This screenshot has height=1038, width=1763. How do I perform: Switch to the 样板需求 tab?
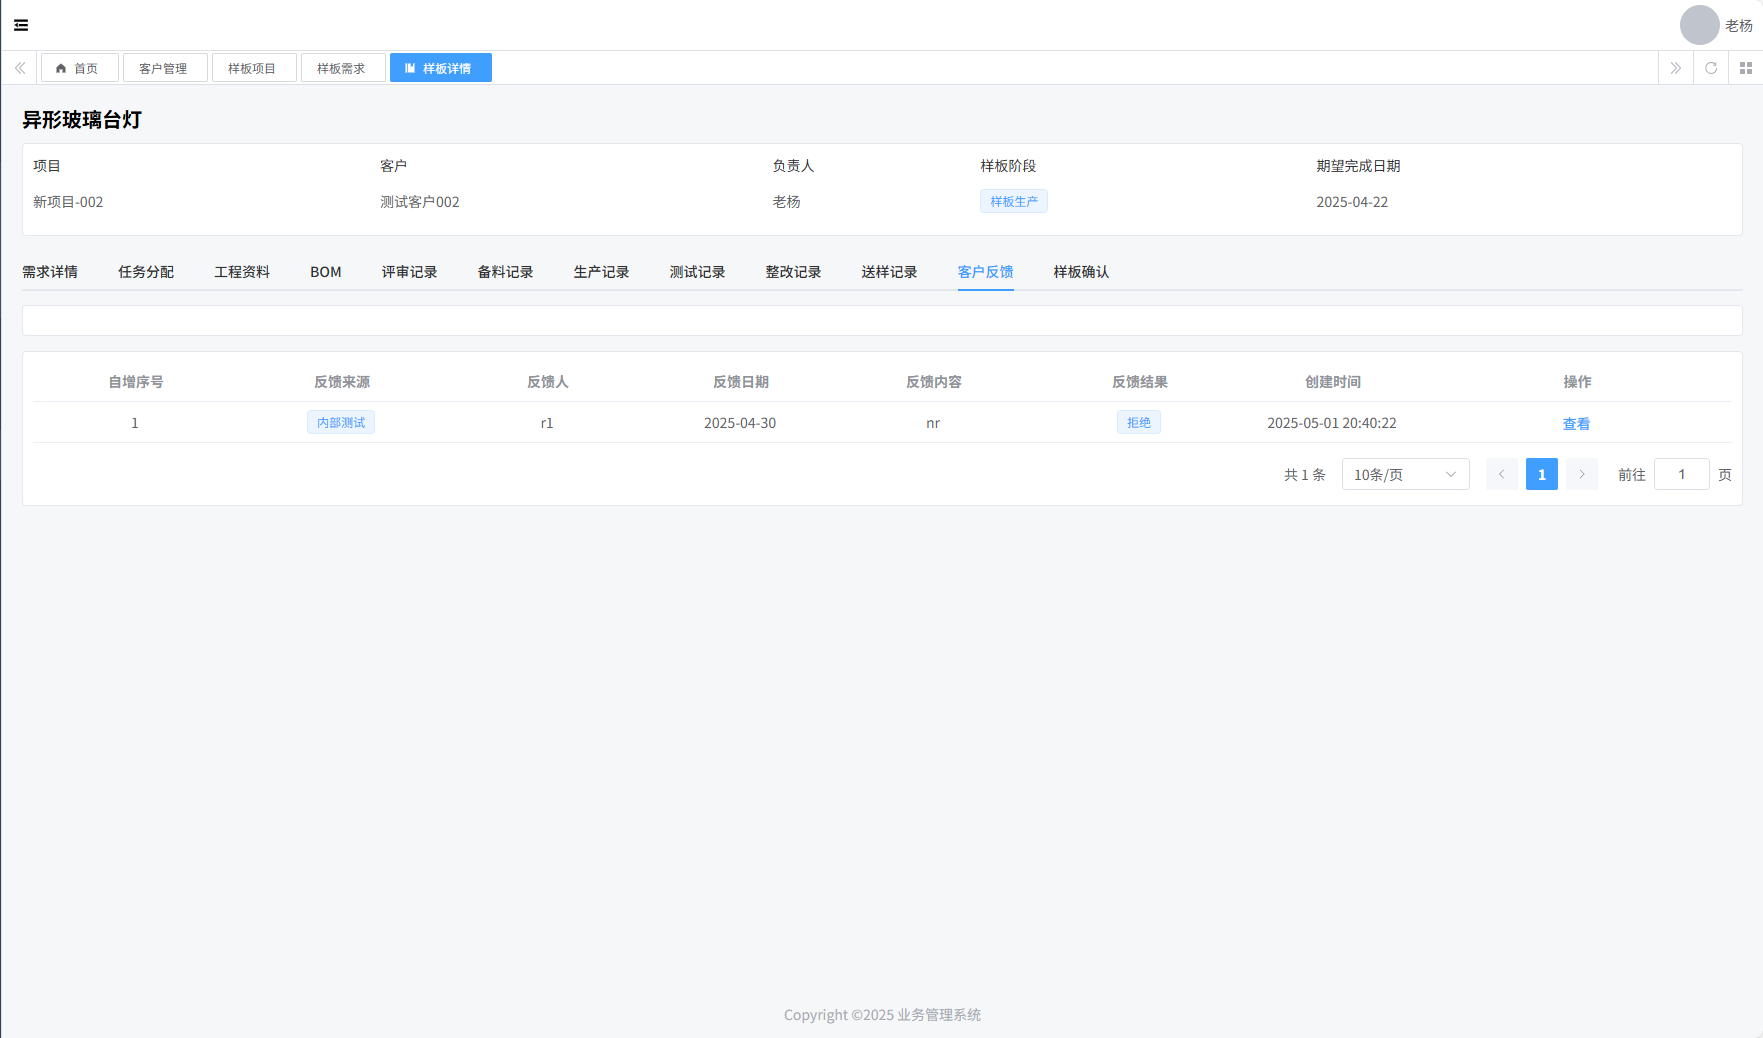[x=342, y=68]
